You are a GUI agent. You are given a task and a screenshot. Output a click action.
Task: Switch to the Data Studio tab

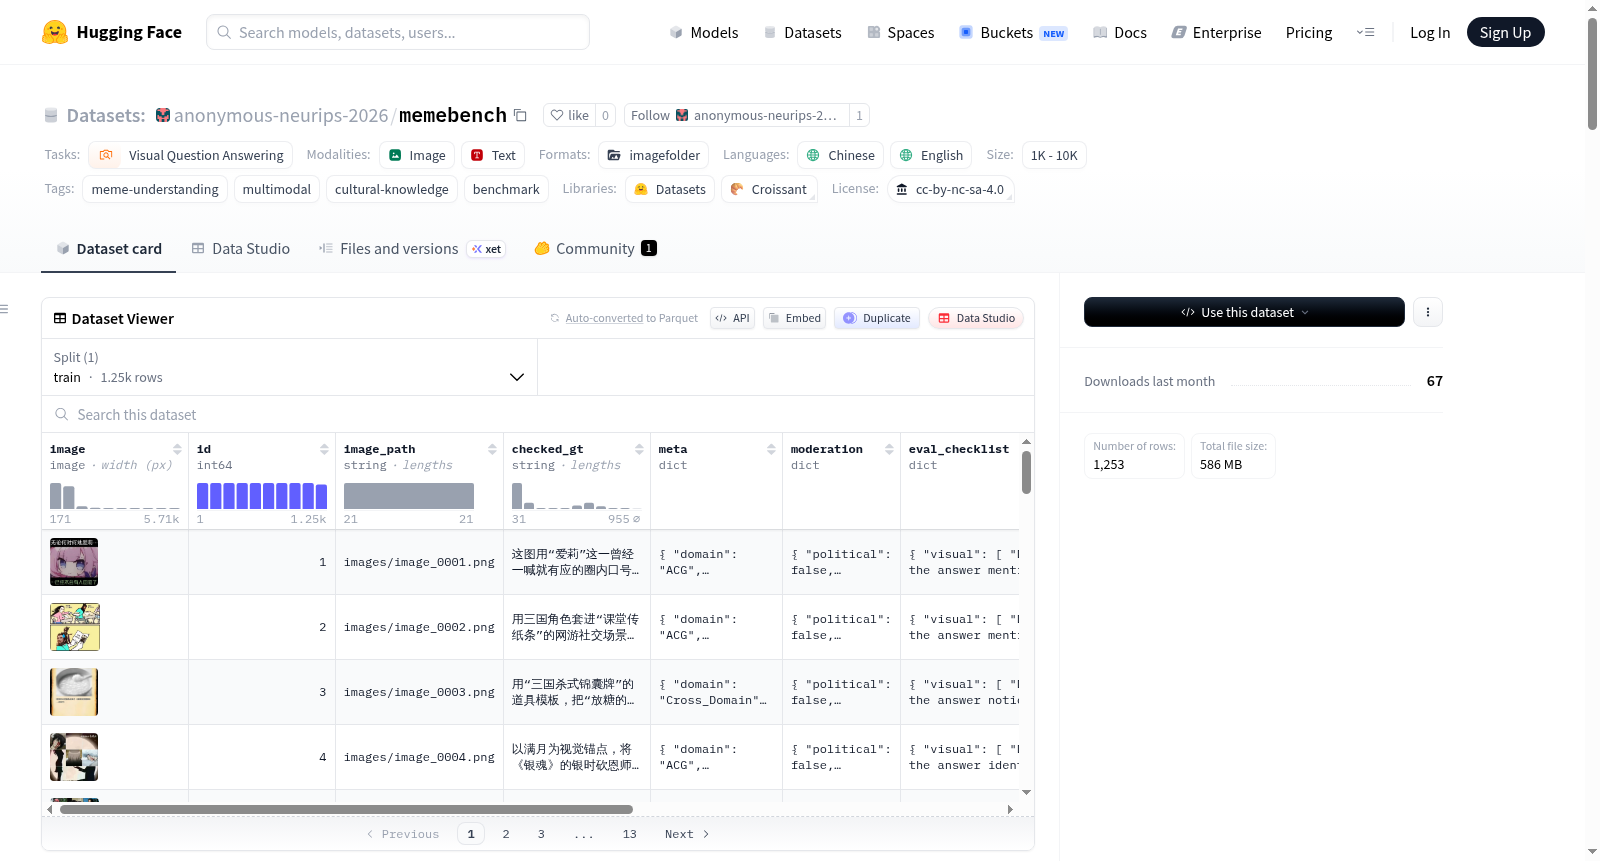coord(241,248)
